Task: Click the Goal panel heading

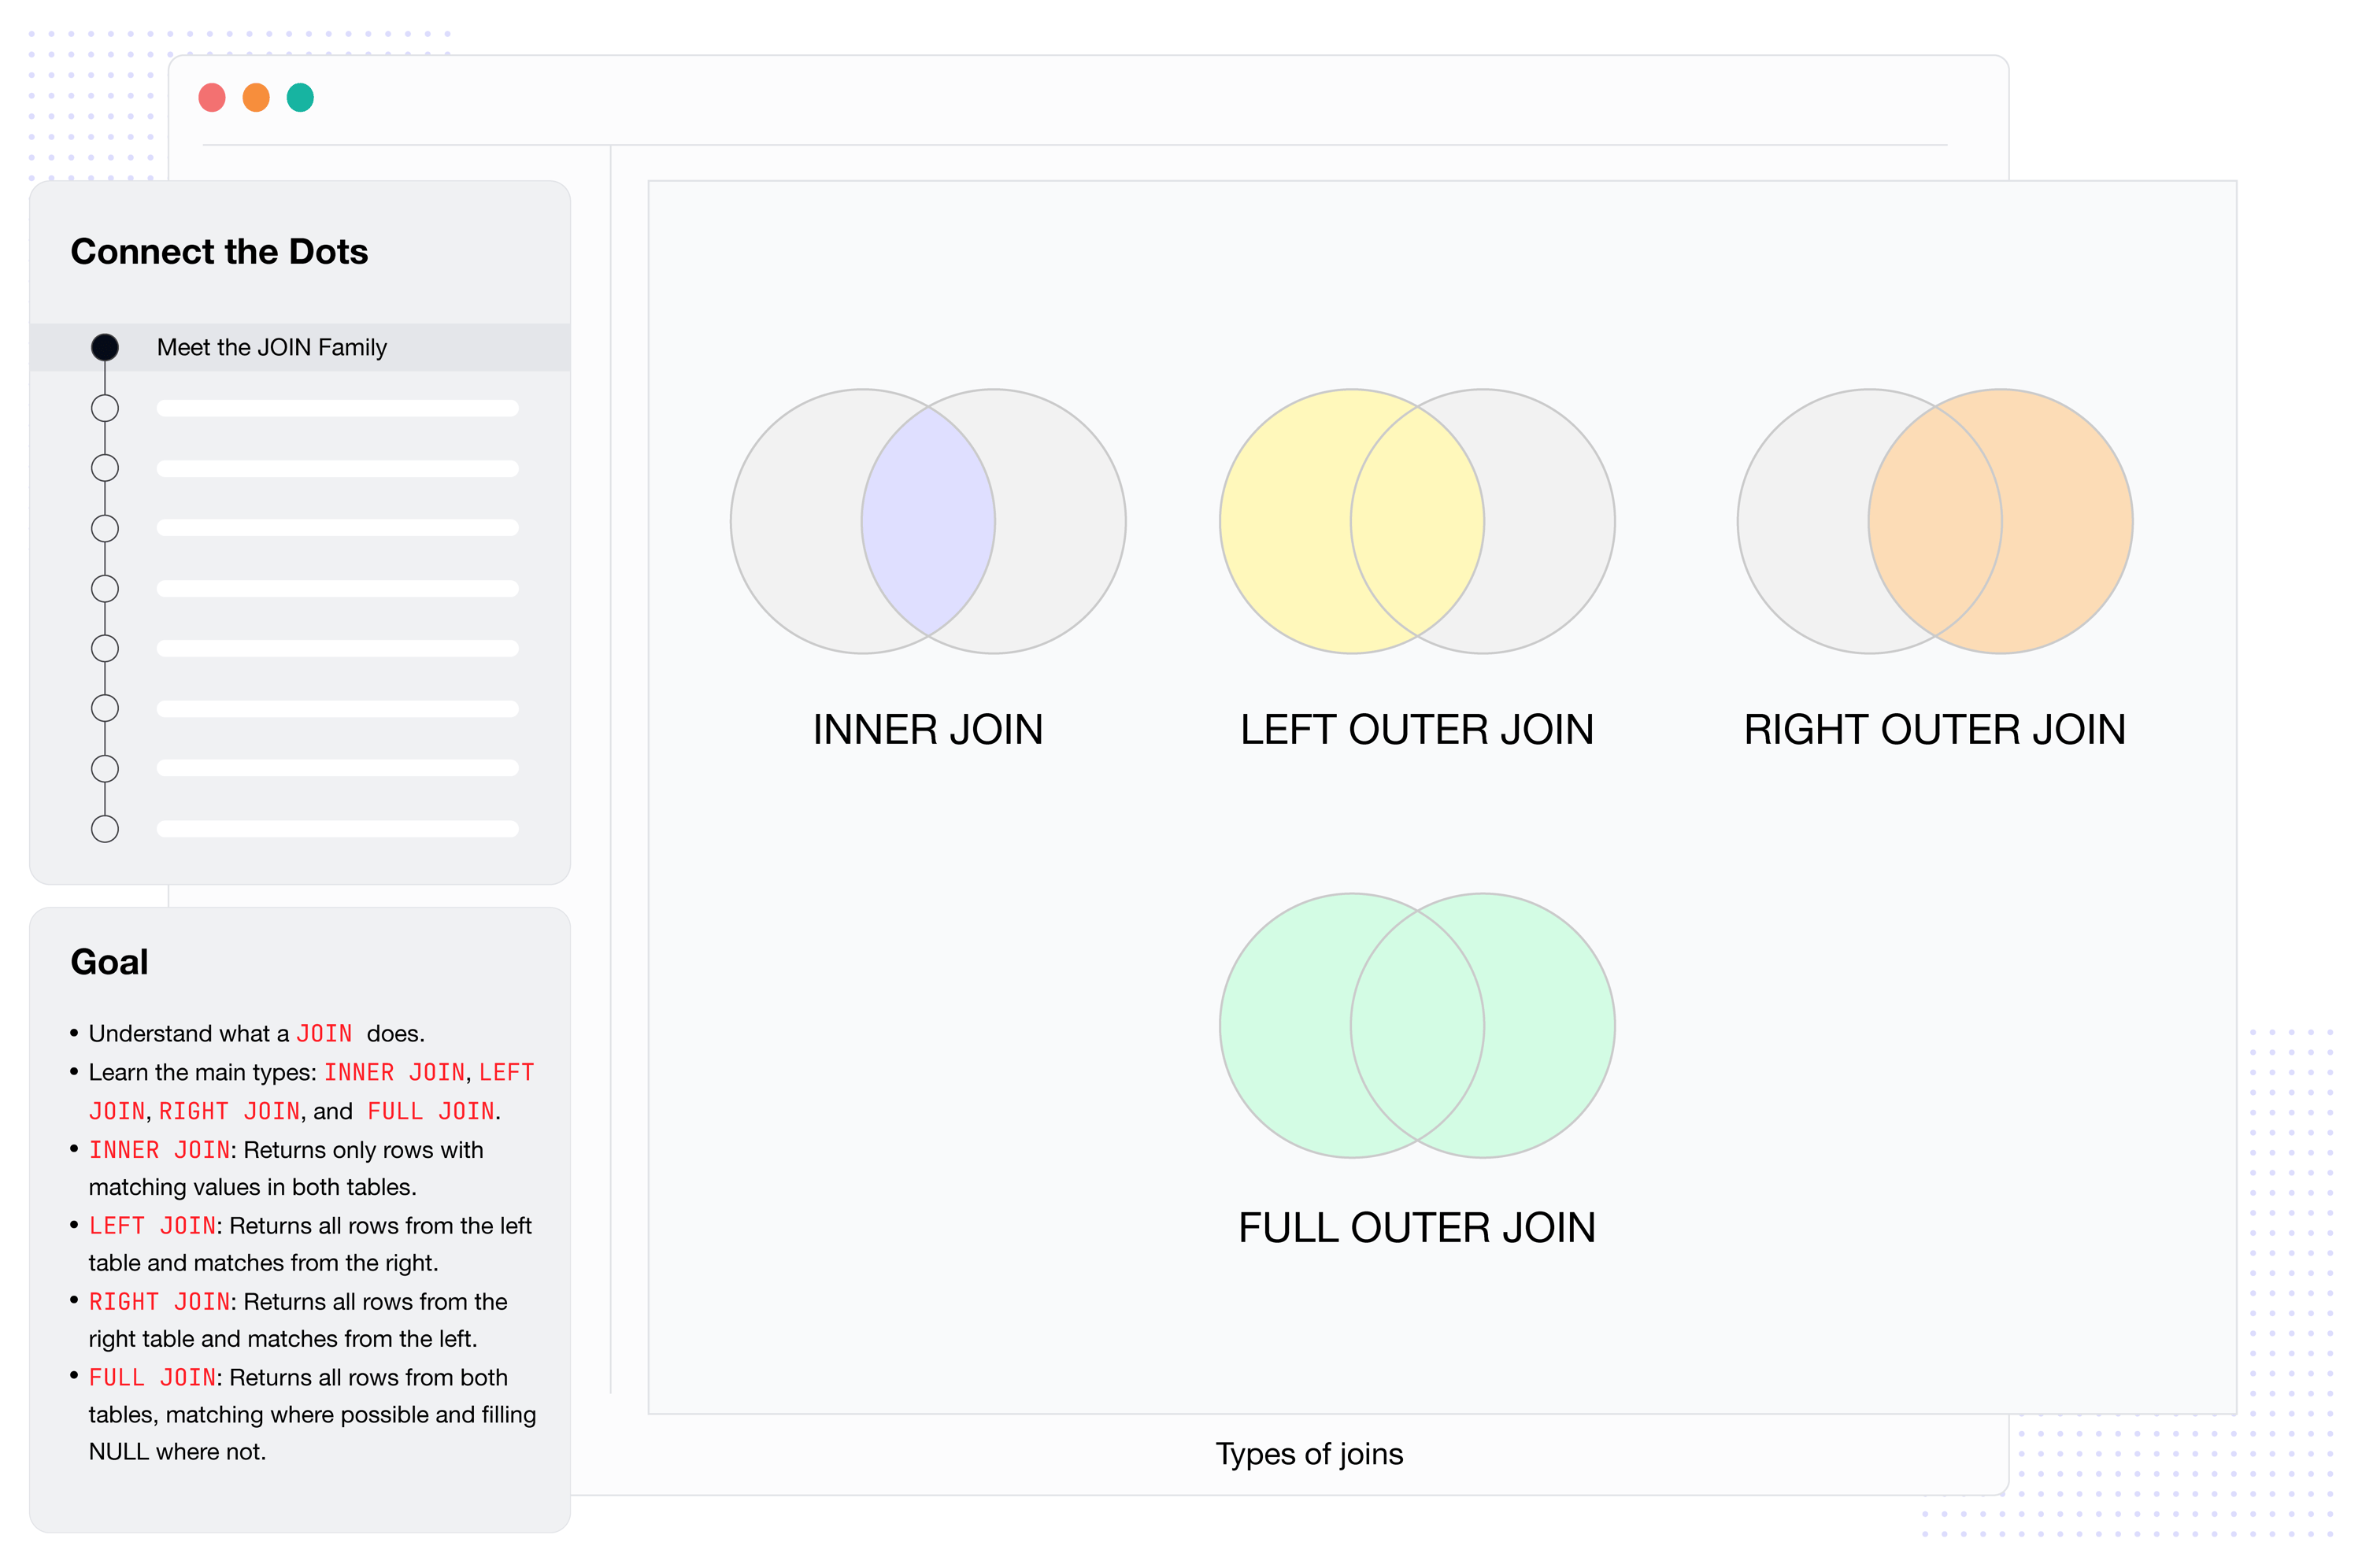Action: coord(109,962)
